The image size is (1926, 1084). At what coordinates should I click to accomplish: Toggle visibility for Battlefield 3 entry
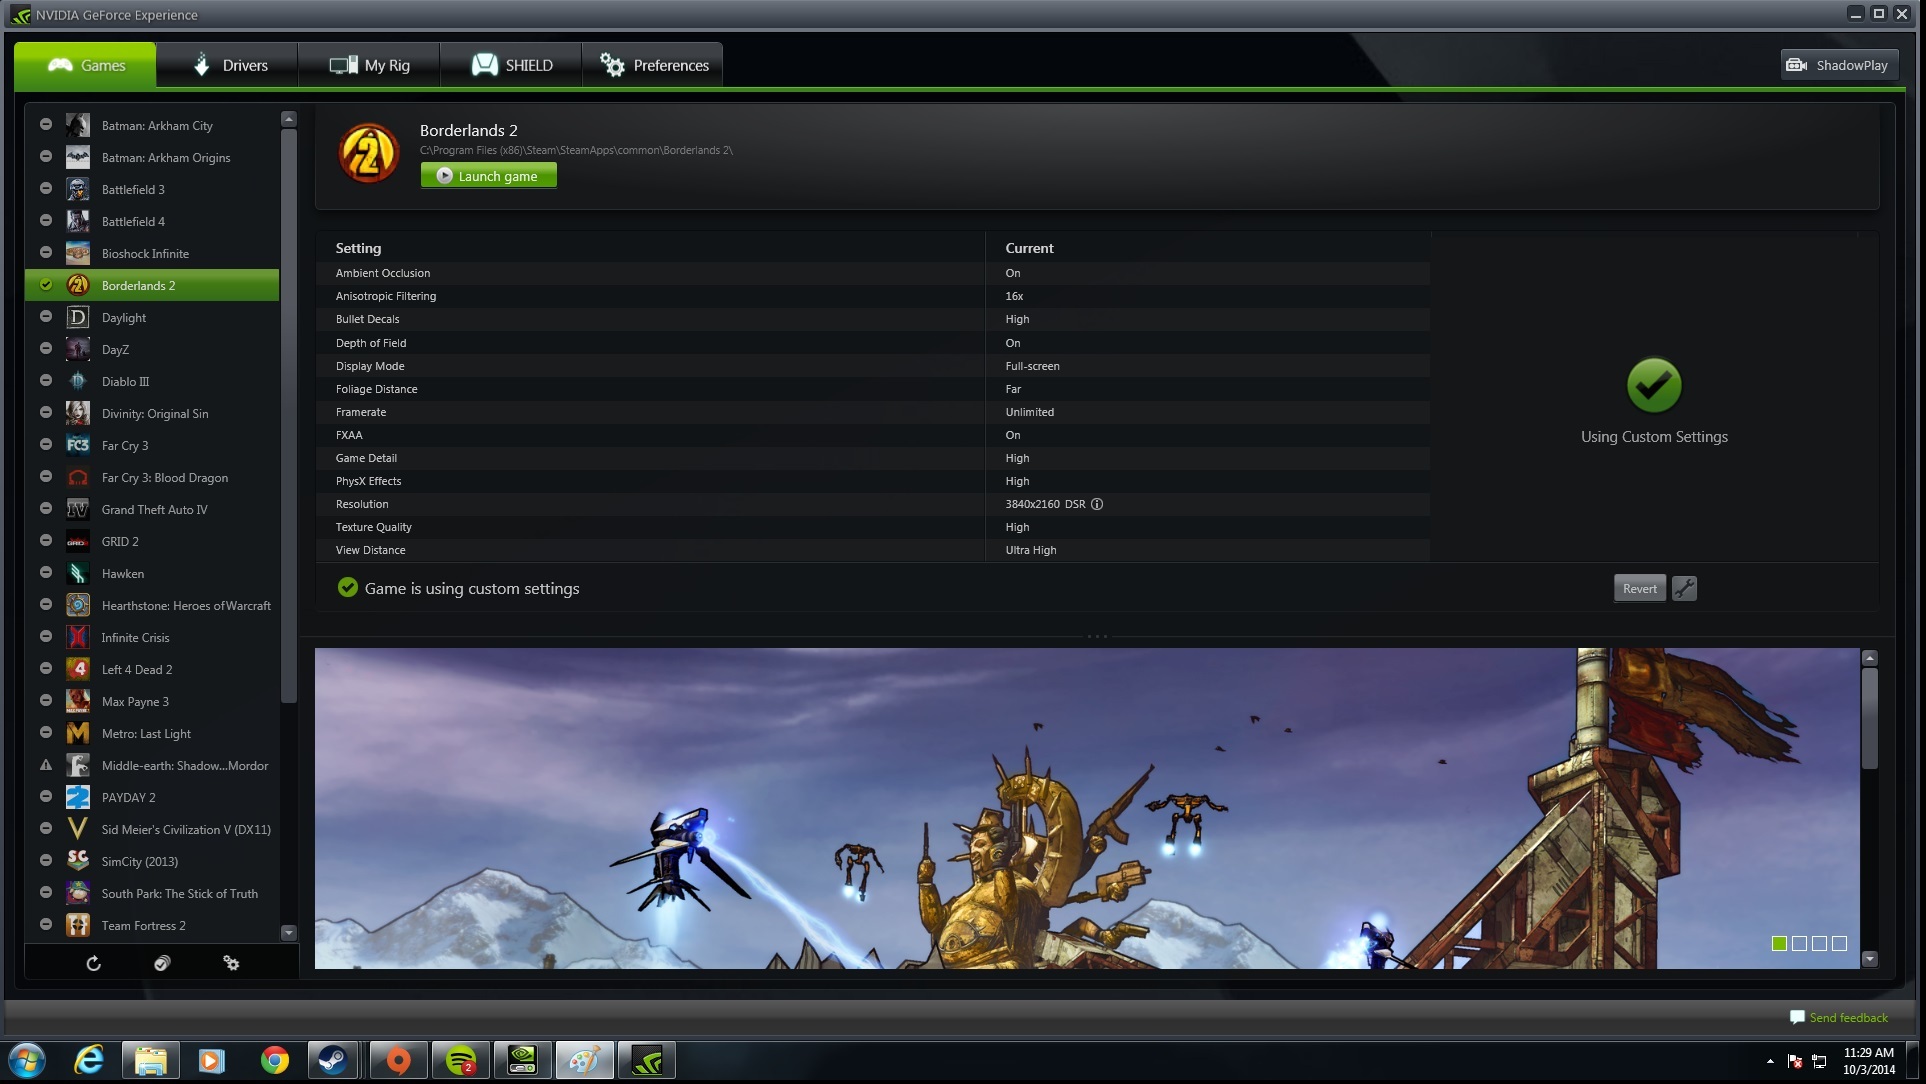(x=45, y=188)
